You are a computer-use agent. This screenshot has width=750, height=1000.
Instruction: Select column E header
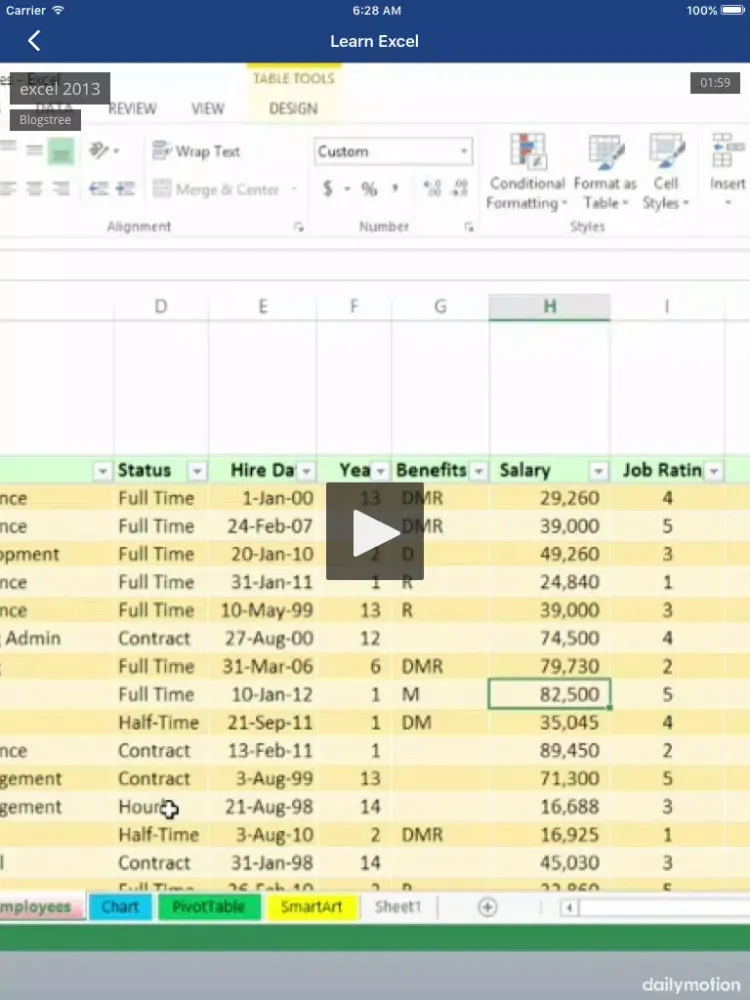pos(262,307)
